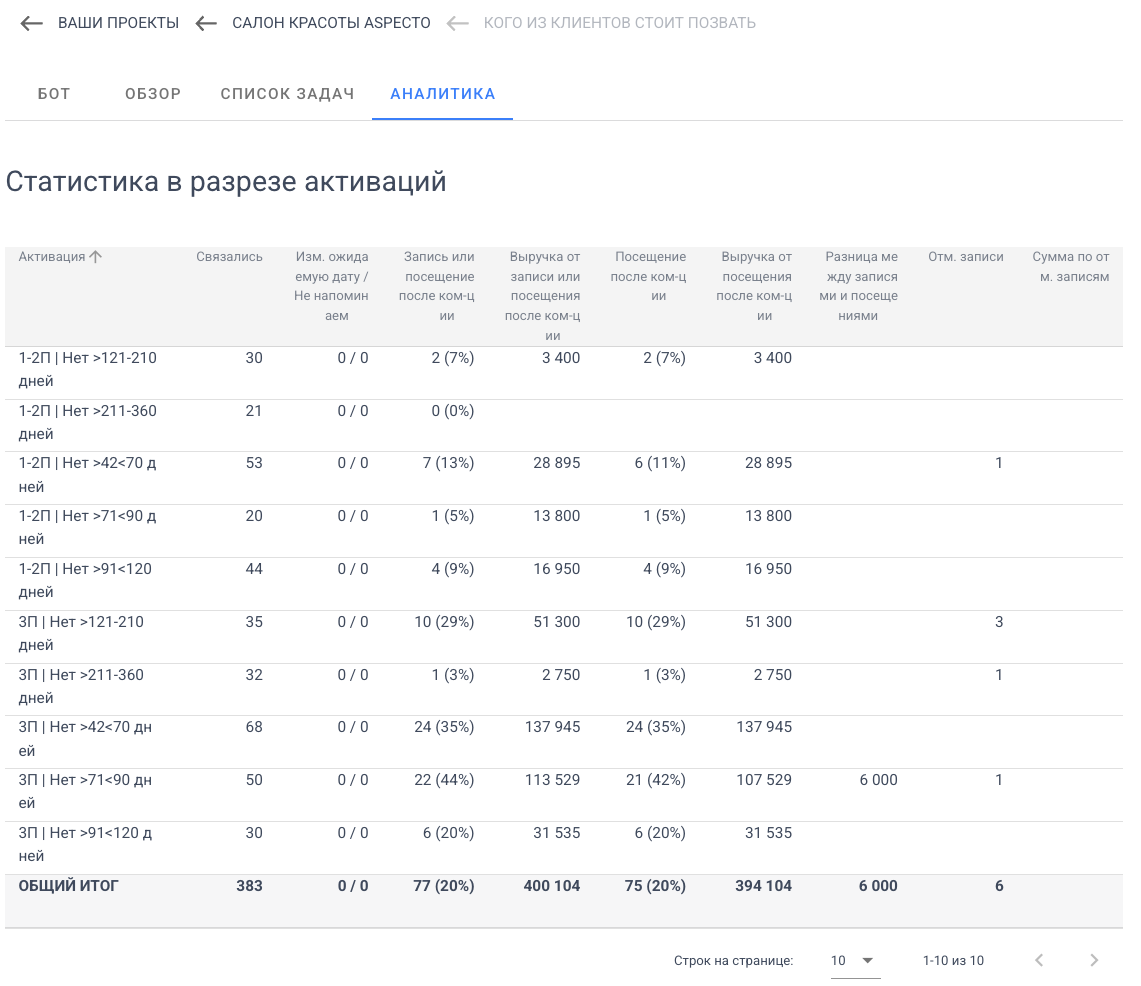Click the Запись или посещение column header
The width and height of the screenshot is (1141, 986).
[x=437, y=286]
